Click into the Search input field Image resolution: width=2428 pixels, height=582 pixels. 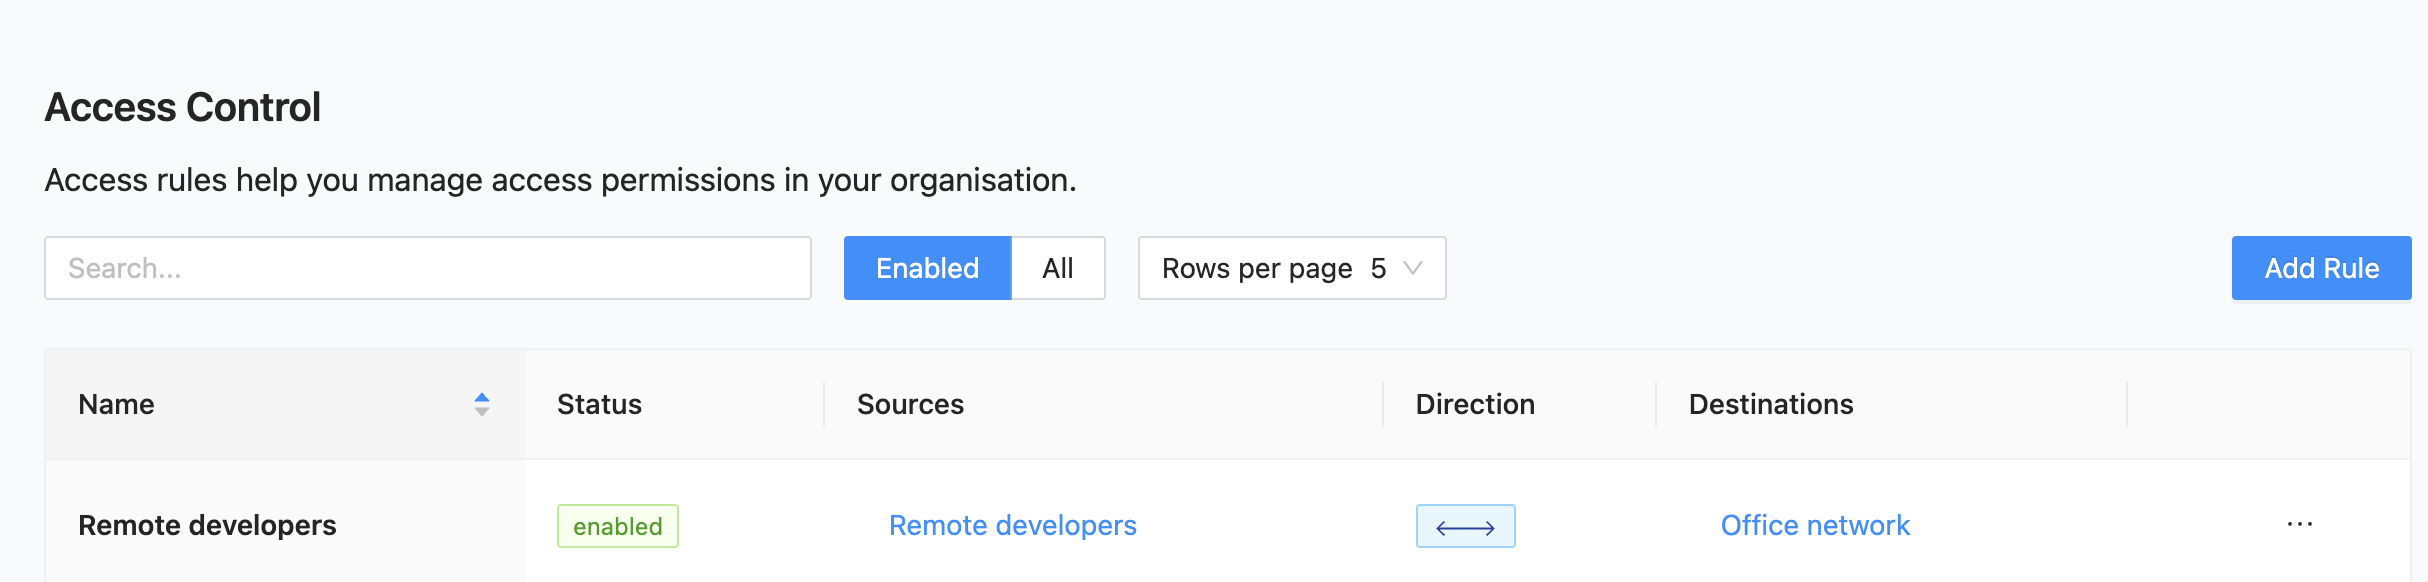(x=427, y=268)
